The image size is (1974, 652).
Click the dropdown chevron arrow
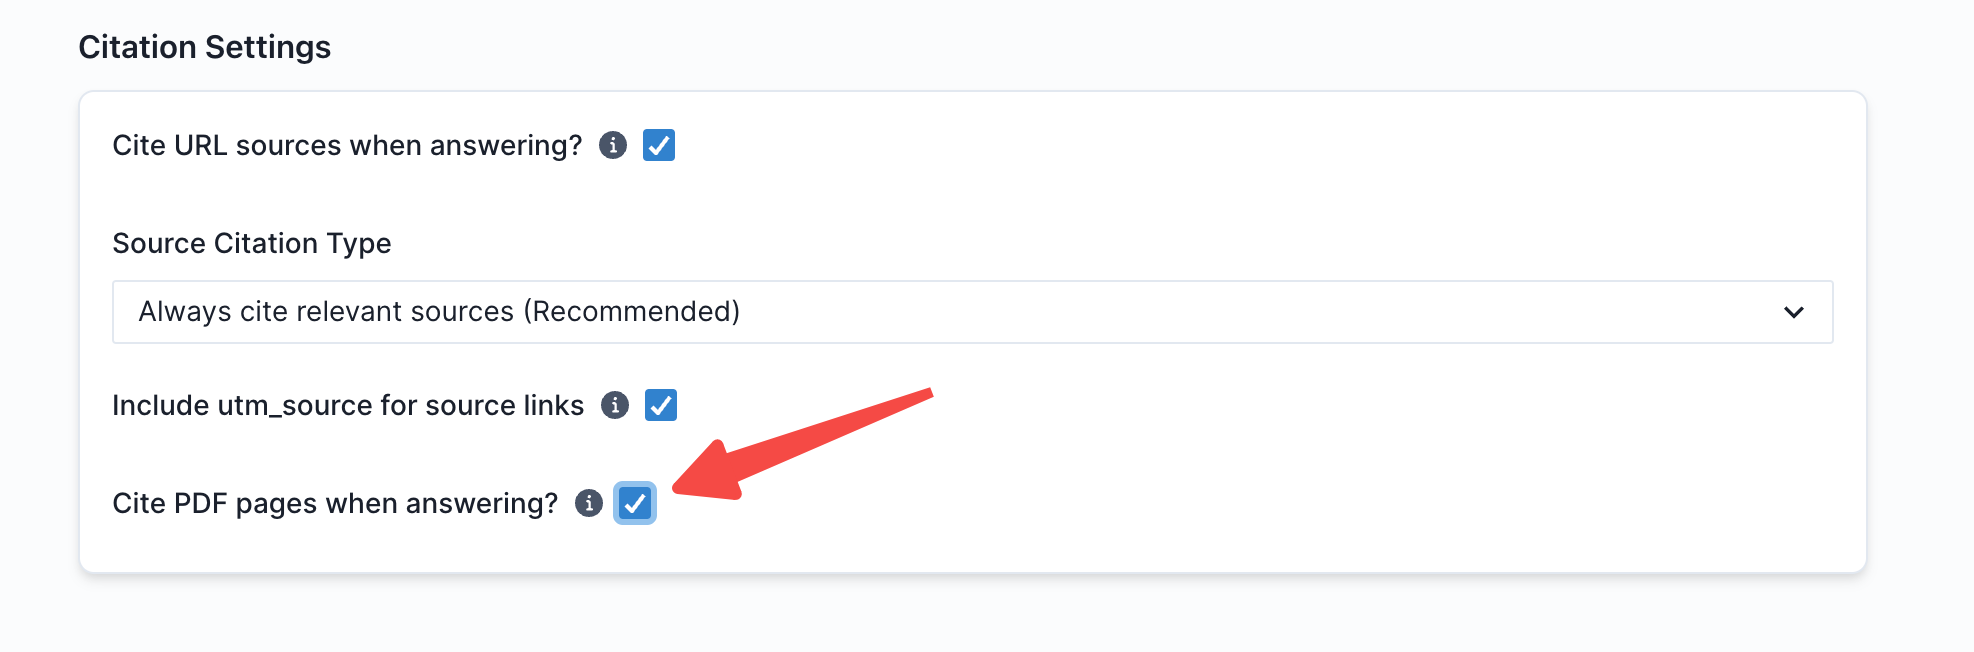click(1794, 312)
